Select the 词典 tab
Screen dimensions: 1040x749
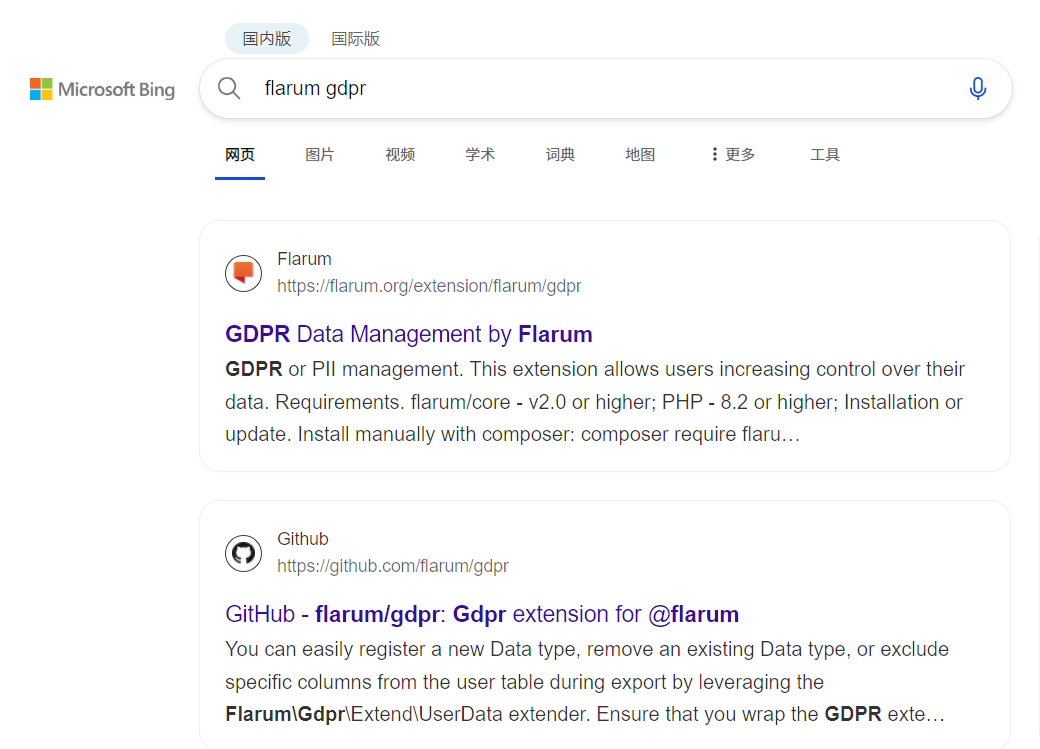[x=560, y=155]
